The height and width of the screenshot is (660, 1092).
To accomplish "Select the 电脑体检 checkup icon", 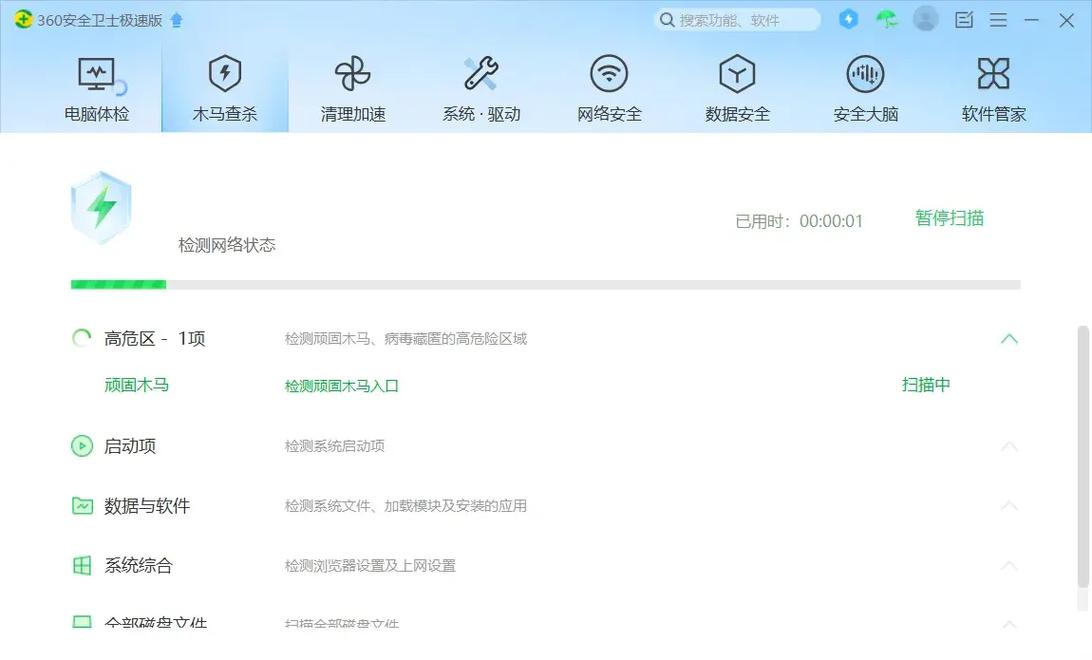I will pos(96,73).
